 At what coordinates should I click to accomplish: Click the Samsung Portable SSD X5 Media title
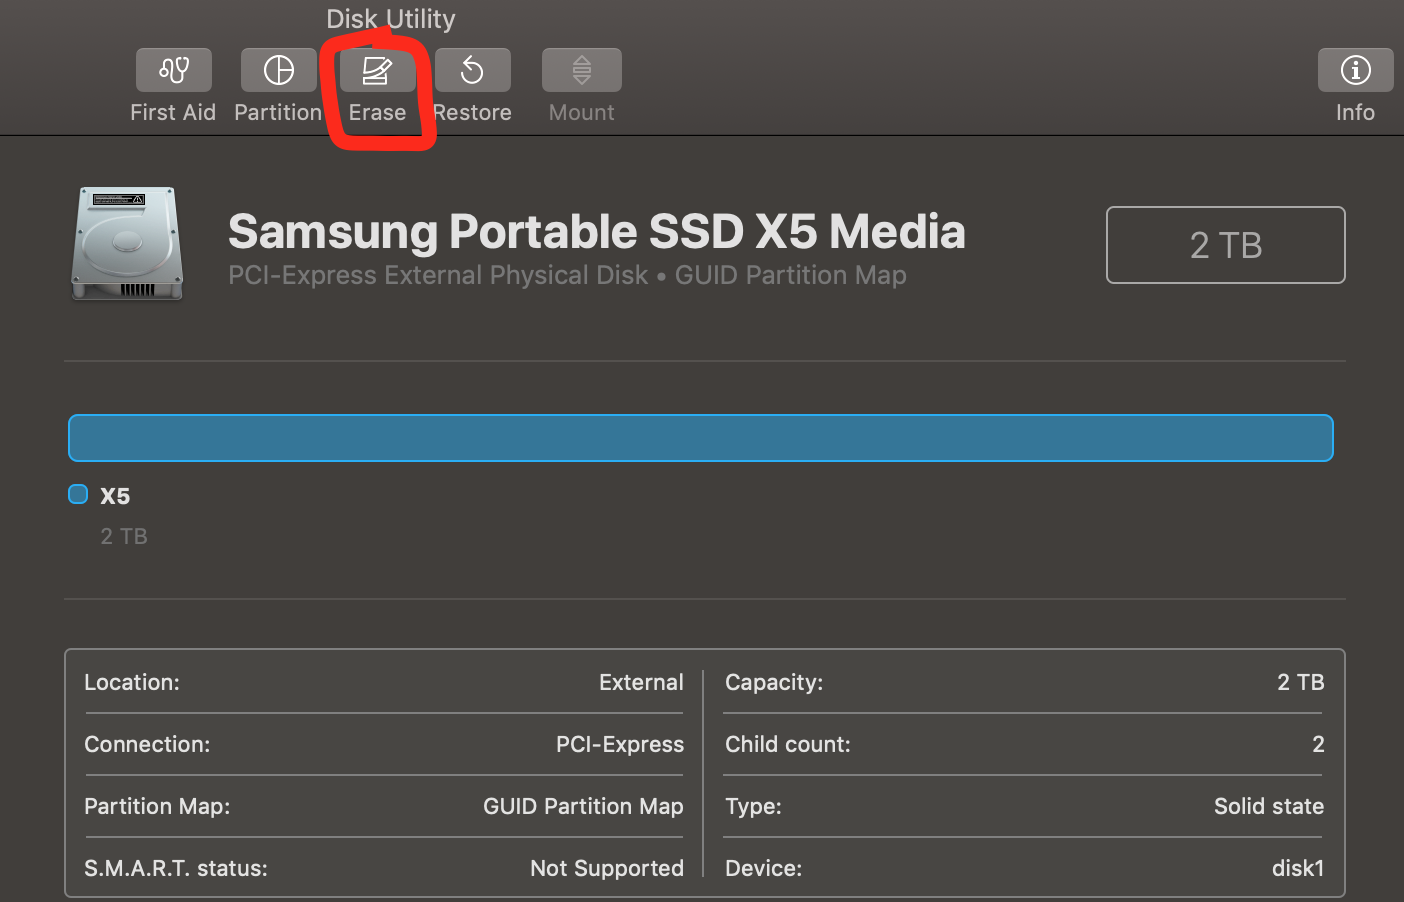coord(596,232)
